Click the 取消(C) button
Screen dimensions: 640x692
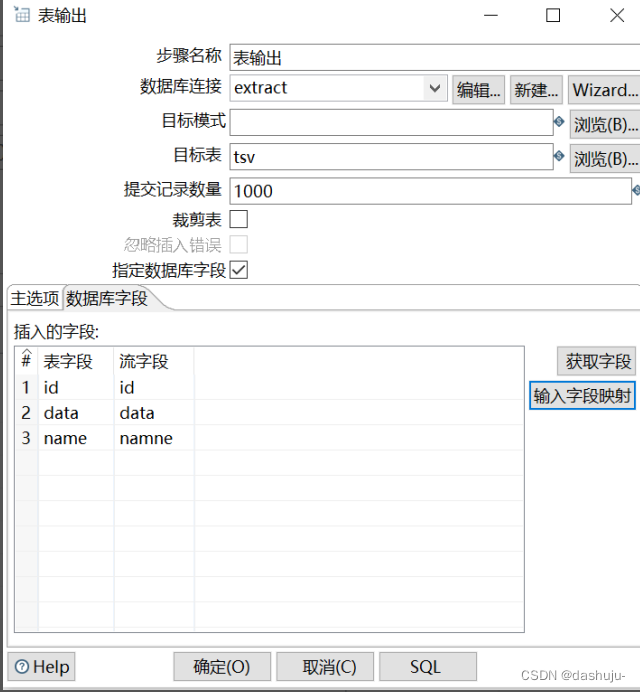[x=325, y=666]
